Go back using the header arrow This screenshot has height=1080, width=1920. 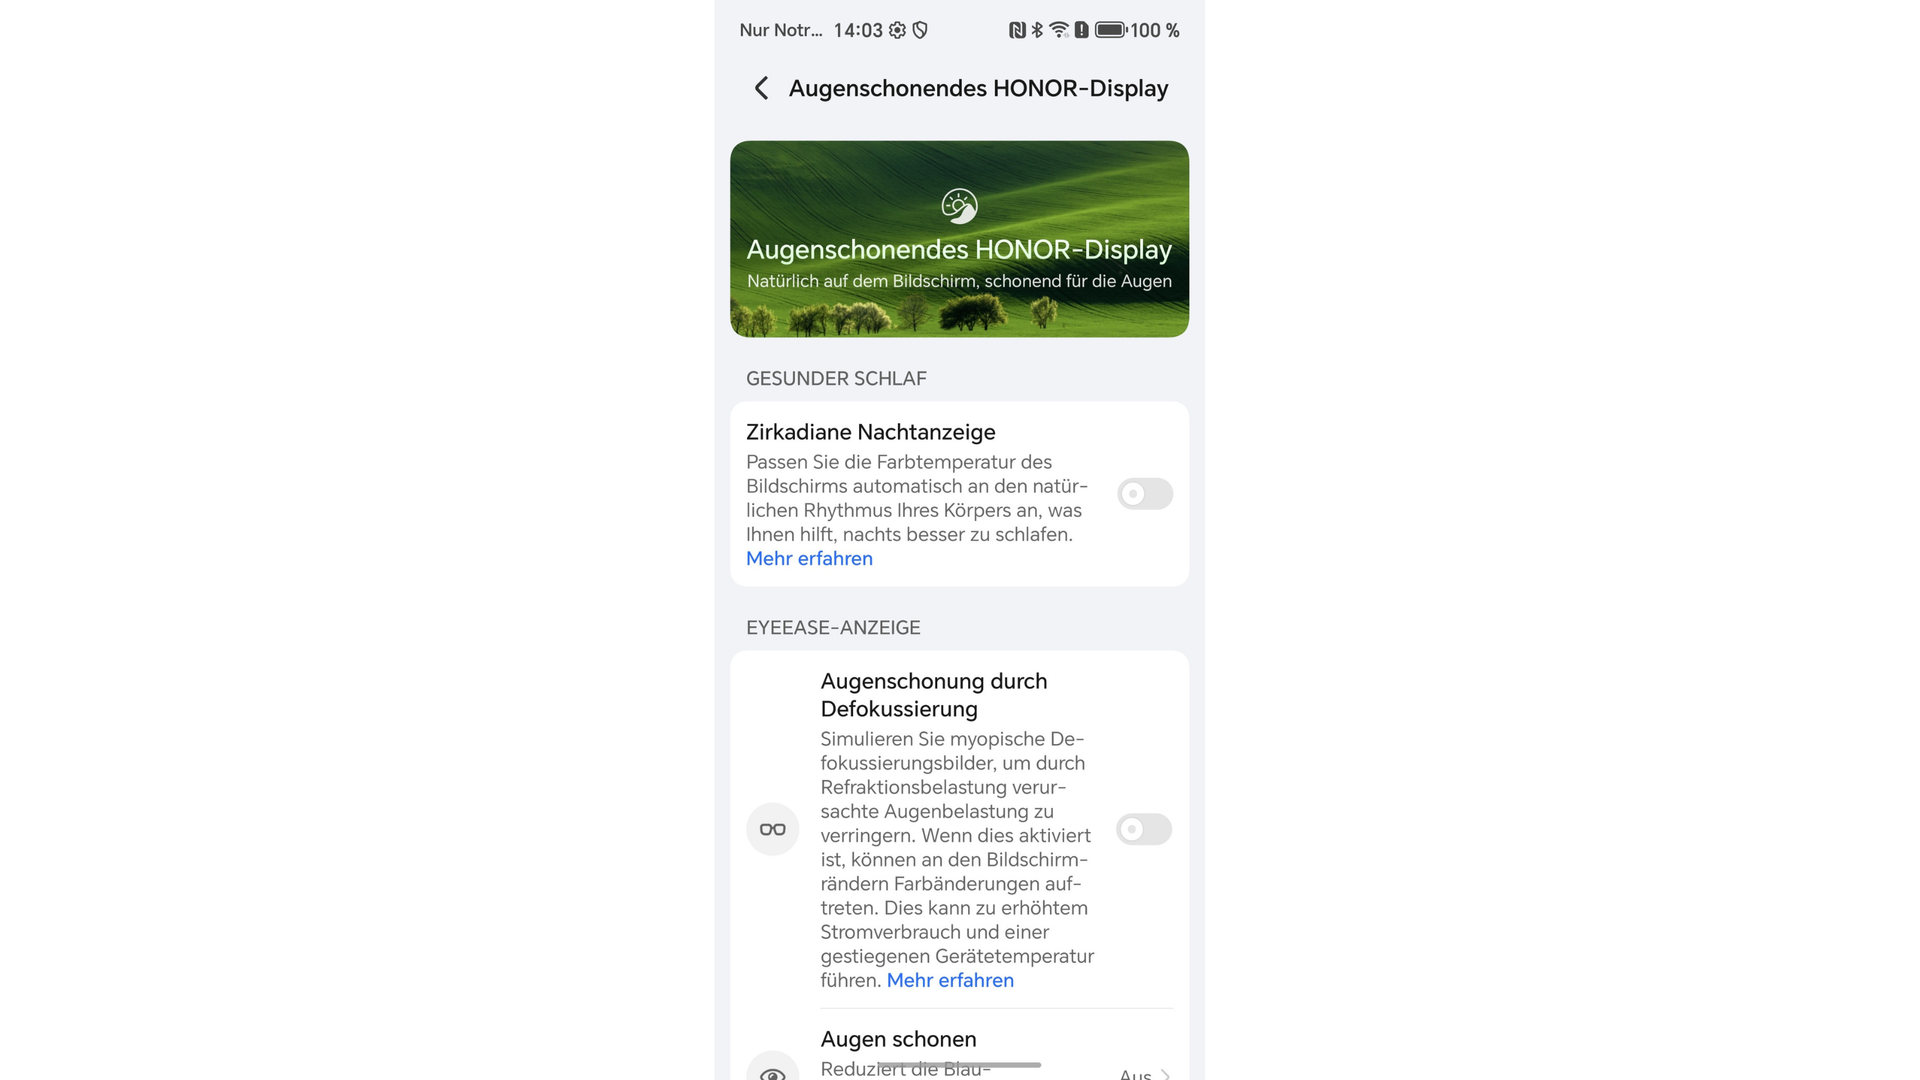click(x=761, y=88)
